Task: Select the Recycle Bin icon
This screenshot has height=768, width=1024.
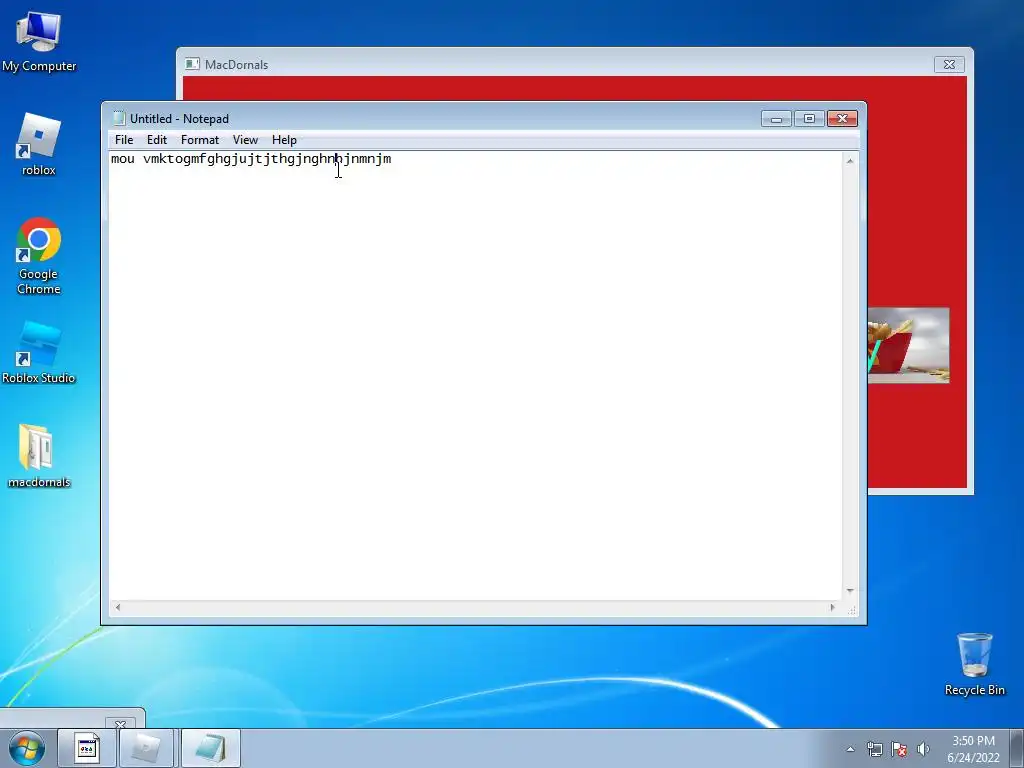Action: pyautogui.click(x=974, y=664)
